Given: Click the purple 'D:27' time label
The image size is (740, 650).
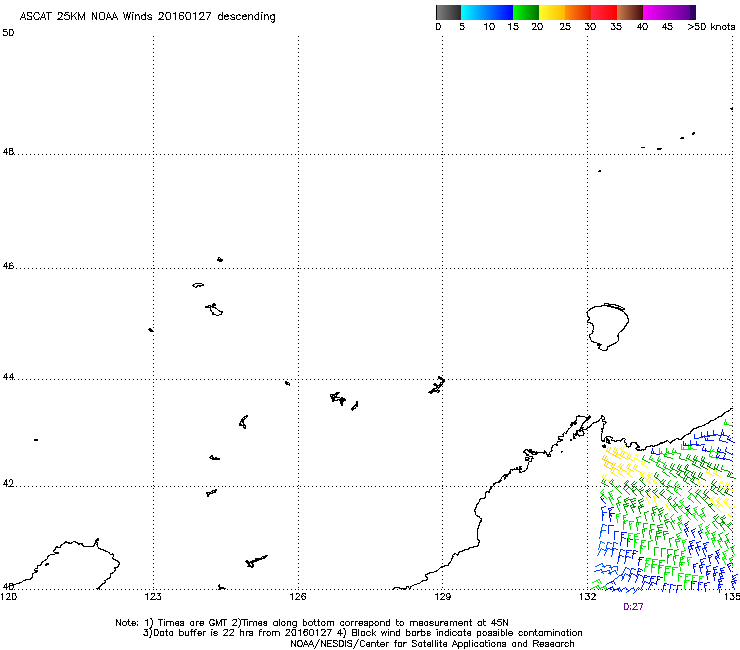Looking at the screenshot, I should (633, 607).
